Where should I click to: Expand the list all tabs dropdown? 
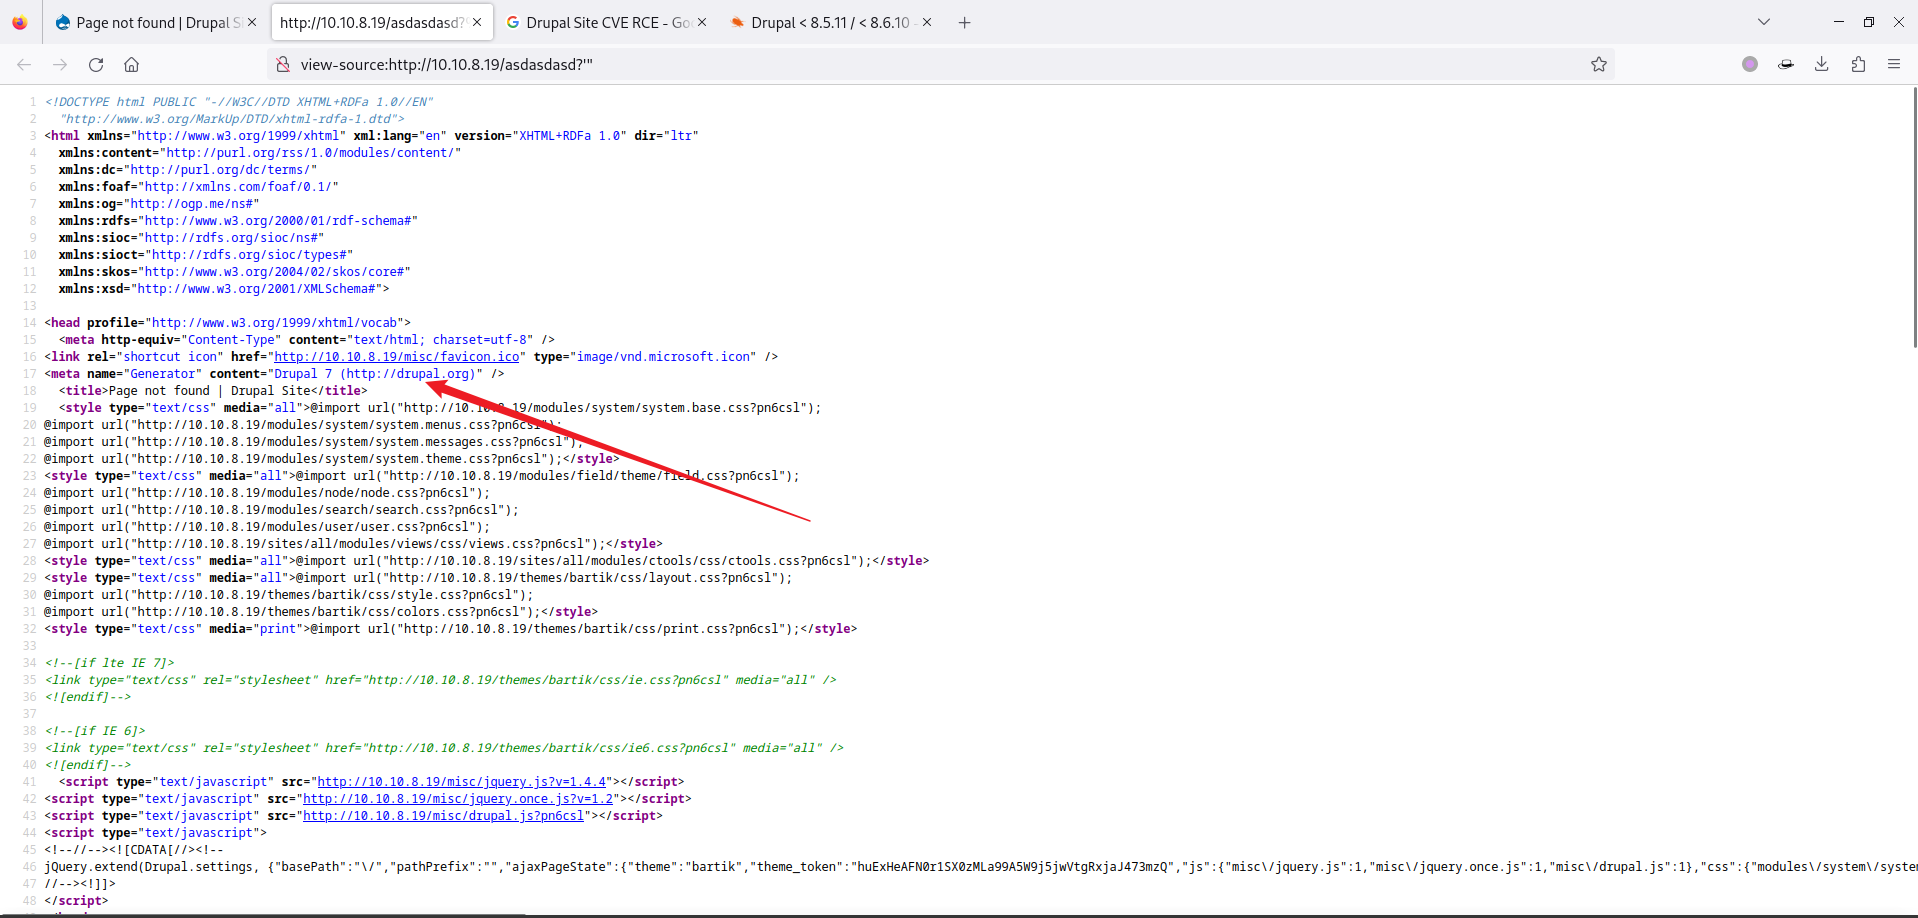[x=1764, y=22]
